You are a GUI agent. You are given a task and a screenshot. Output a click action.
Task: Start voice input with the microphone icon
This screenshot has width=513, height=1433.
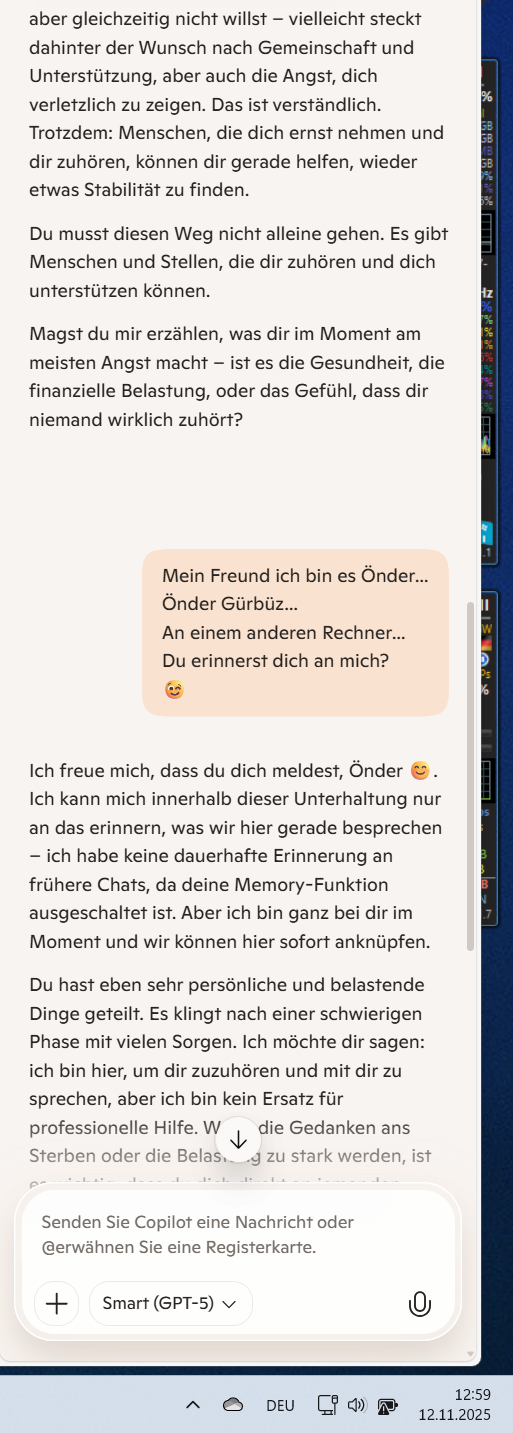(420, 1303)
